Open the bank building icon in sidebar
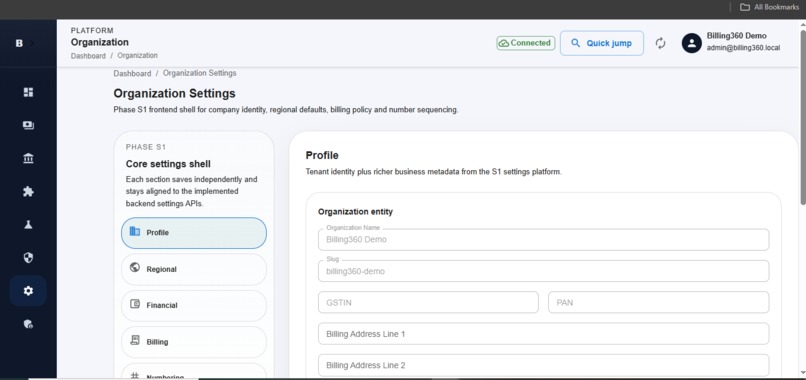 28,158
